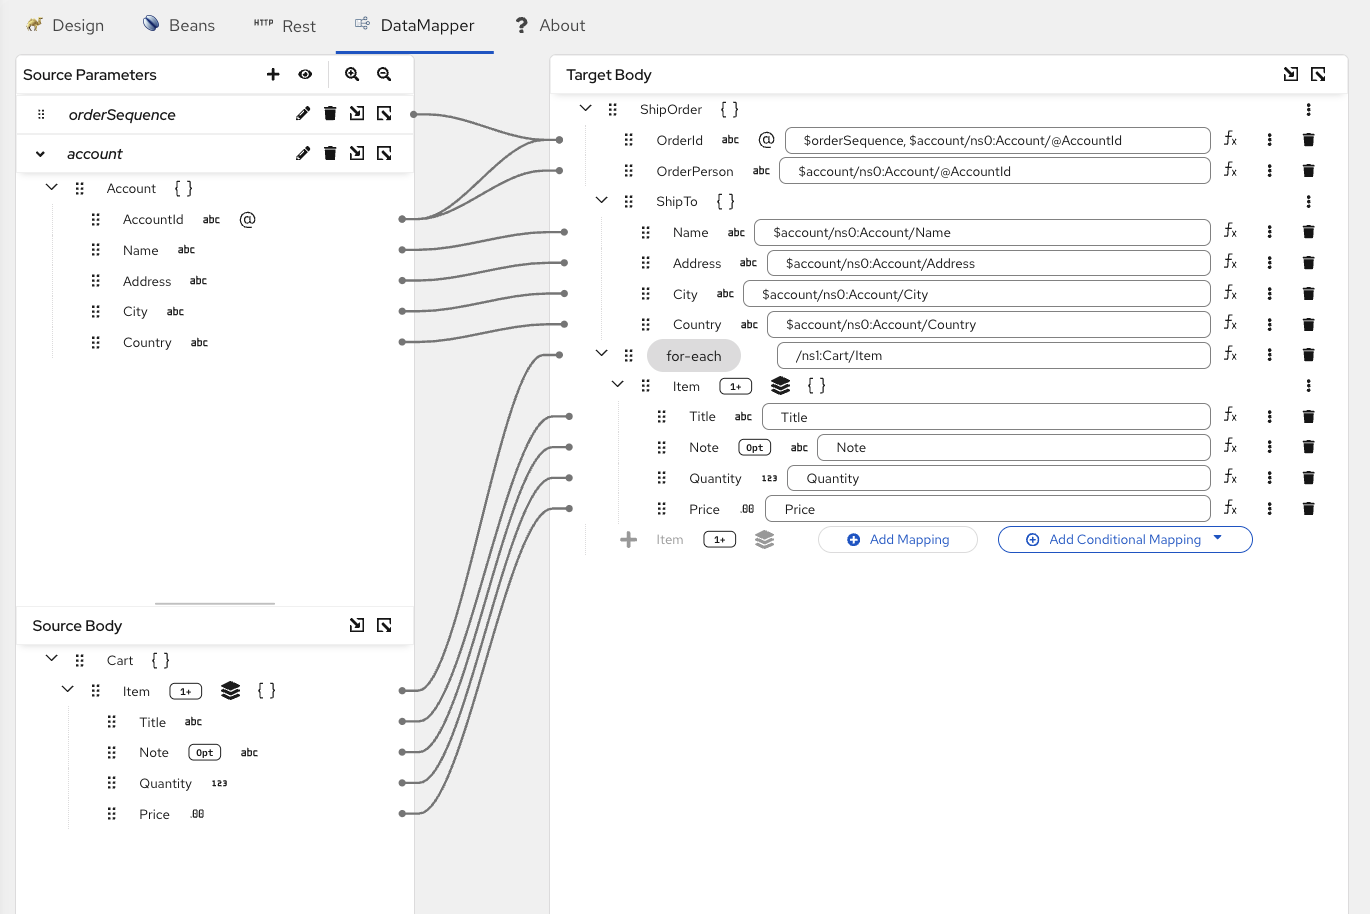1370x914 pixels.
Task: Open function editor for target Title mapping
Action: tap(1230, 416)
